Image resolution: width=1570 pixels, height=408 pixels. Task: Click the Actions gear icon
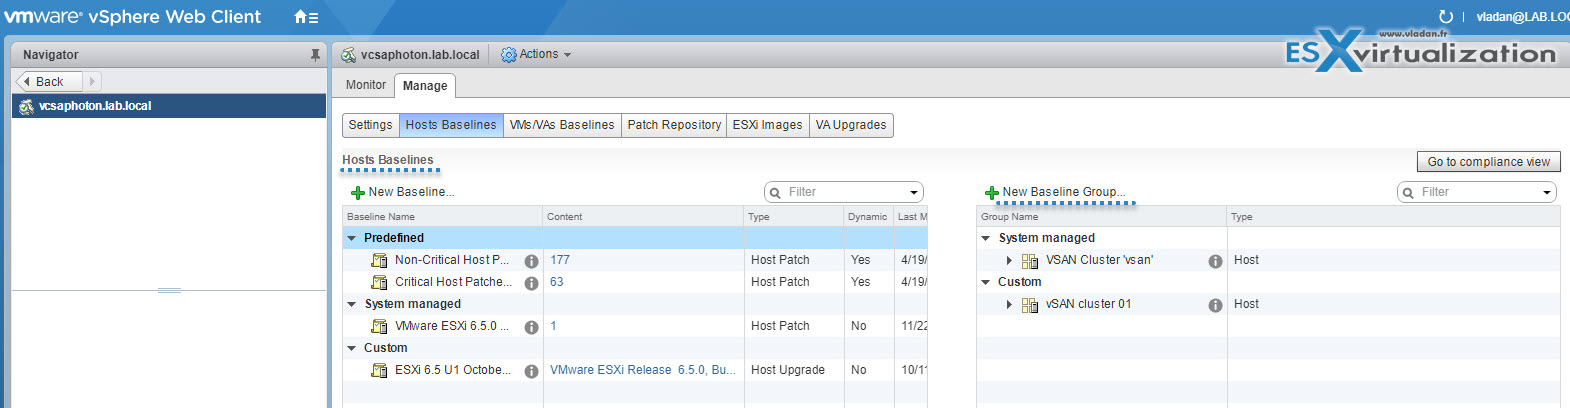(x=508, y=55)
